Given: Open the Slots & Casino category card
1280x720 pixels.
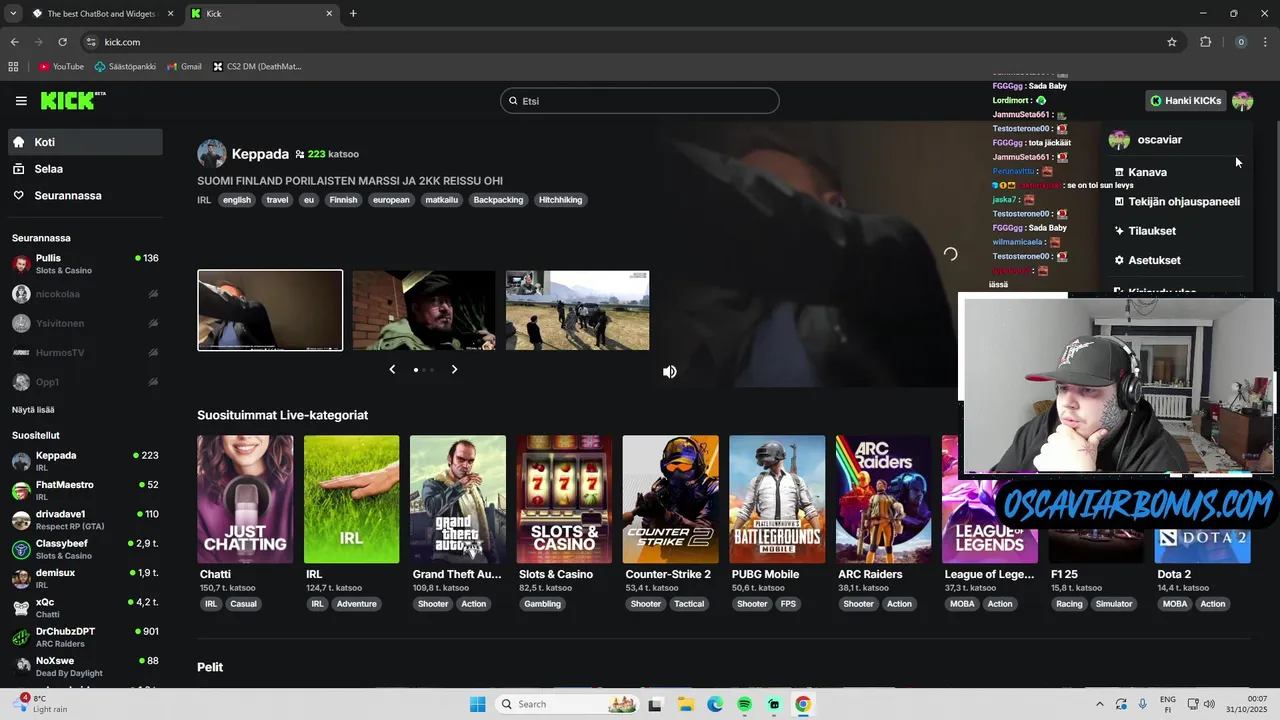Looking at the screenshot, I should [564, 499].
